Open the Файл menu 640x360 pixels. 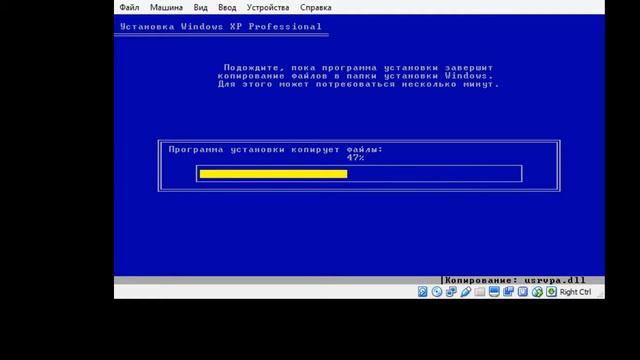click(129, 7)
